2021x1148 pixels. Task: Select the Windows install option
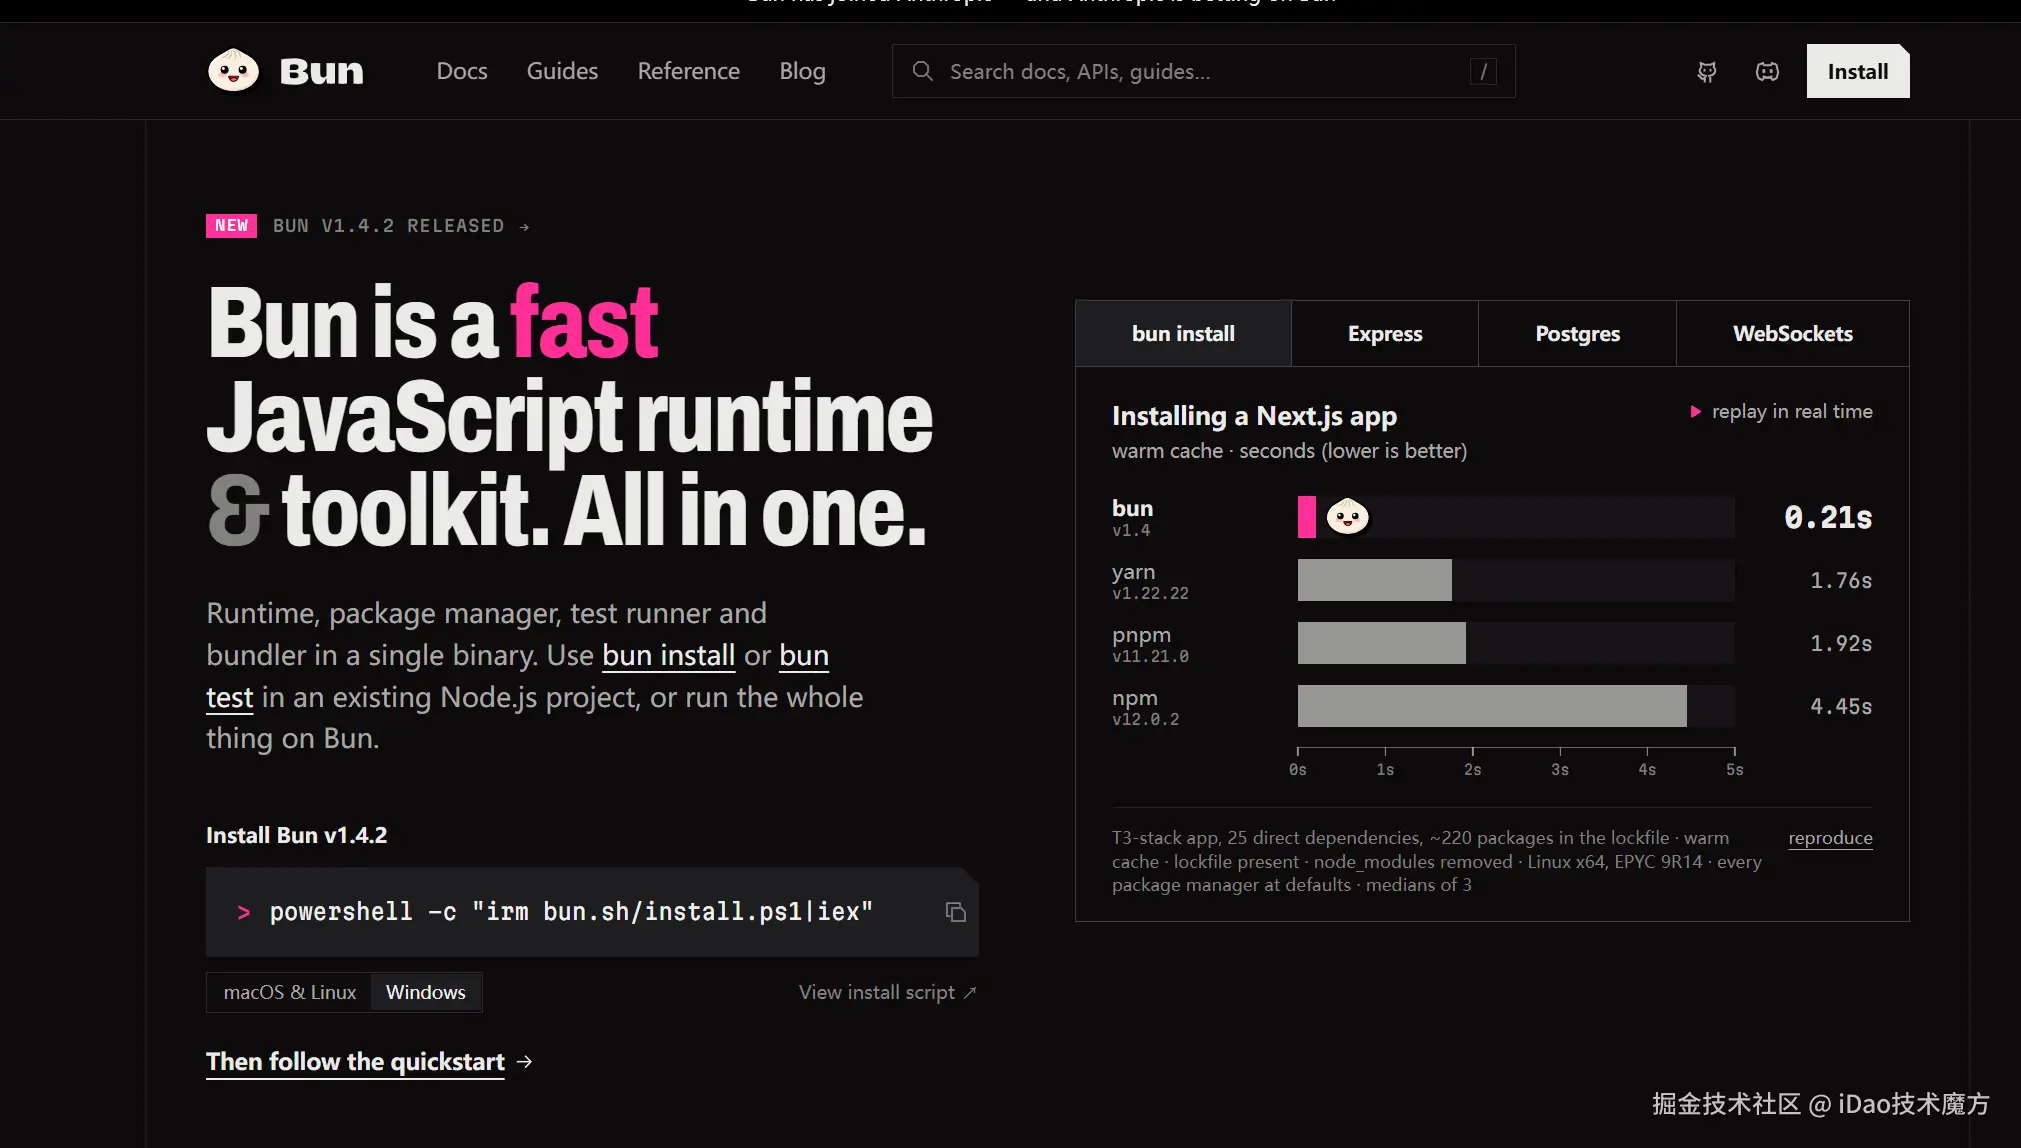(426, 992)
